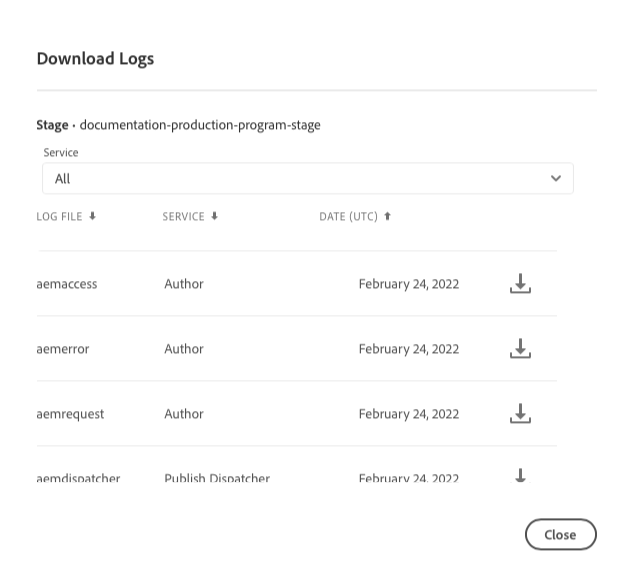Select the aemerror log file row

point(63,349)
